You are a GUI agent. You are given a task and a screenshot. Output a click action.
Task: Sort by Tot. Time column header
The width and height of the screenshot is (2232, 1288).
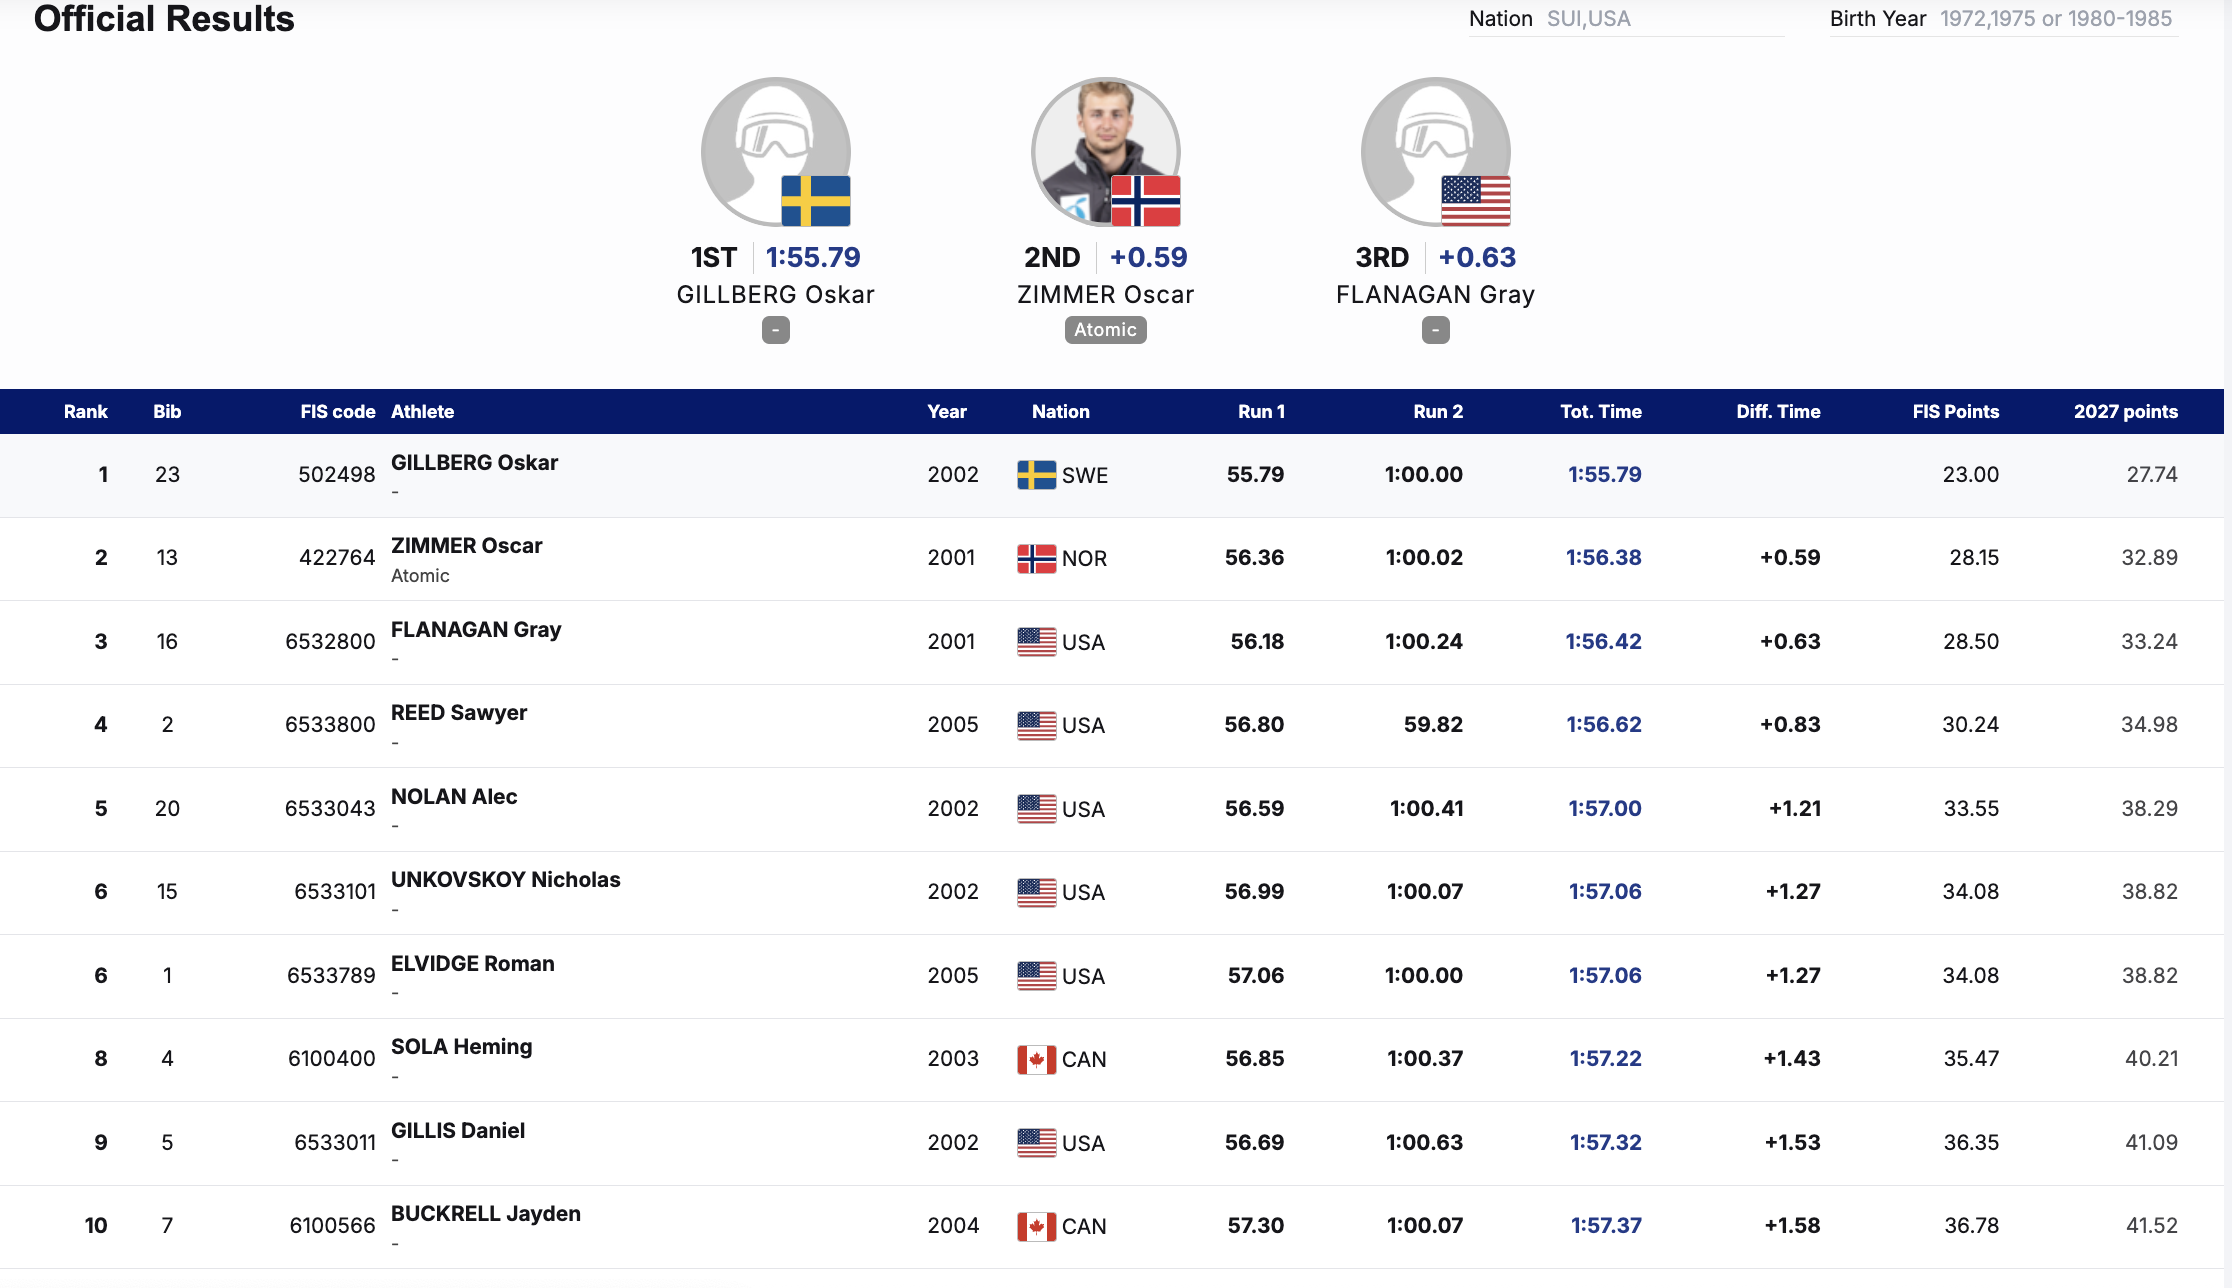coord(1600,412)
